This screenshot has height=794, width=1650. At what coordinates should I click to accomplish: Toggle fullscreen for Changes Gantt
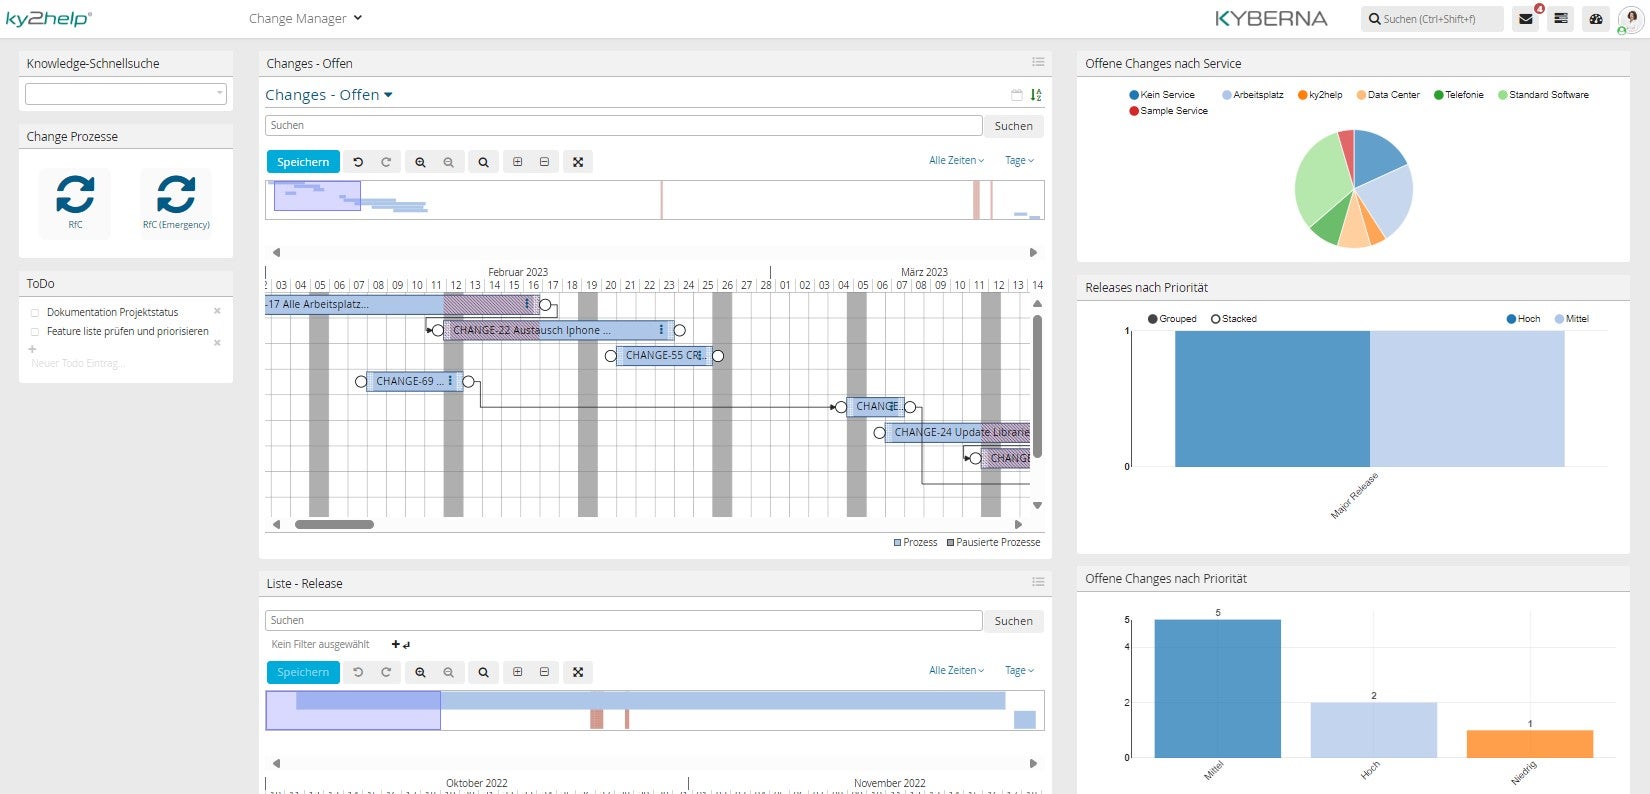pyautogui.click(x=578, y=162)
